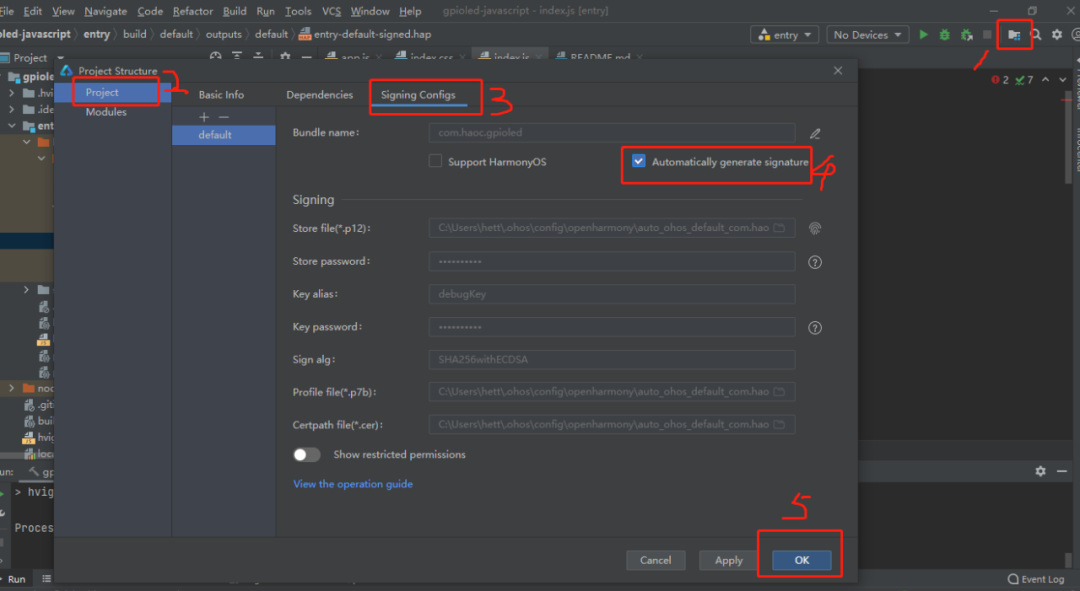
Task: Expand the node_modules folder
Action: tap(11, 388)
